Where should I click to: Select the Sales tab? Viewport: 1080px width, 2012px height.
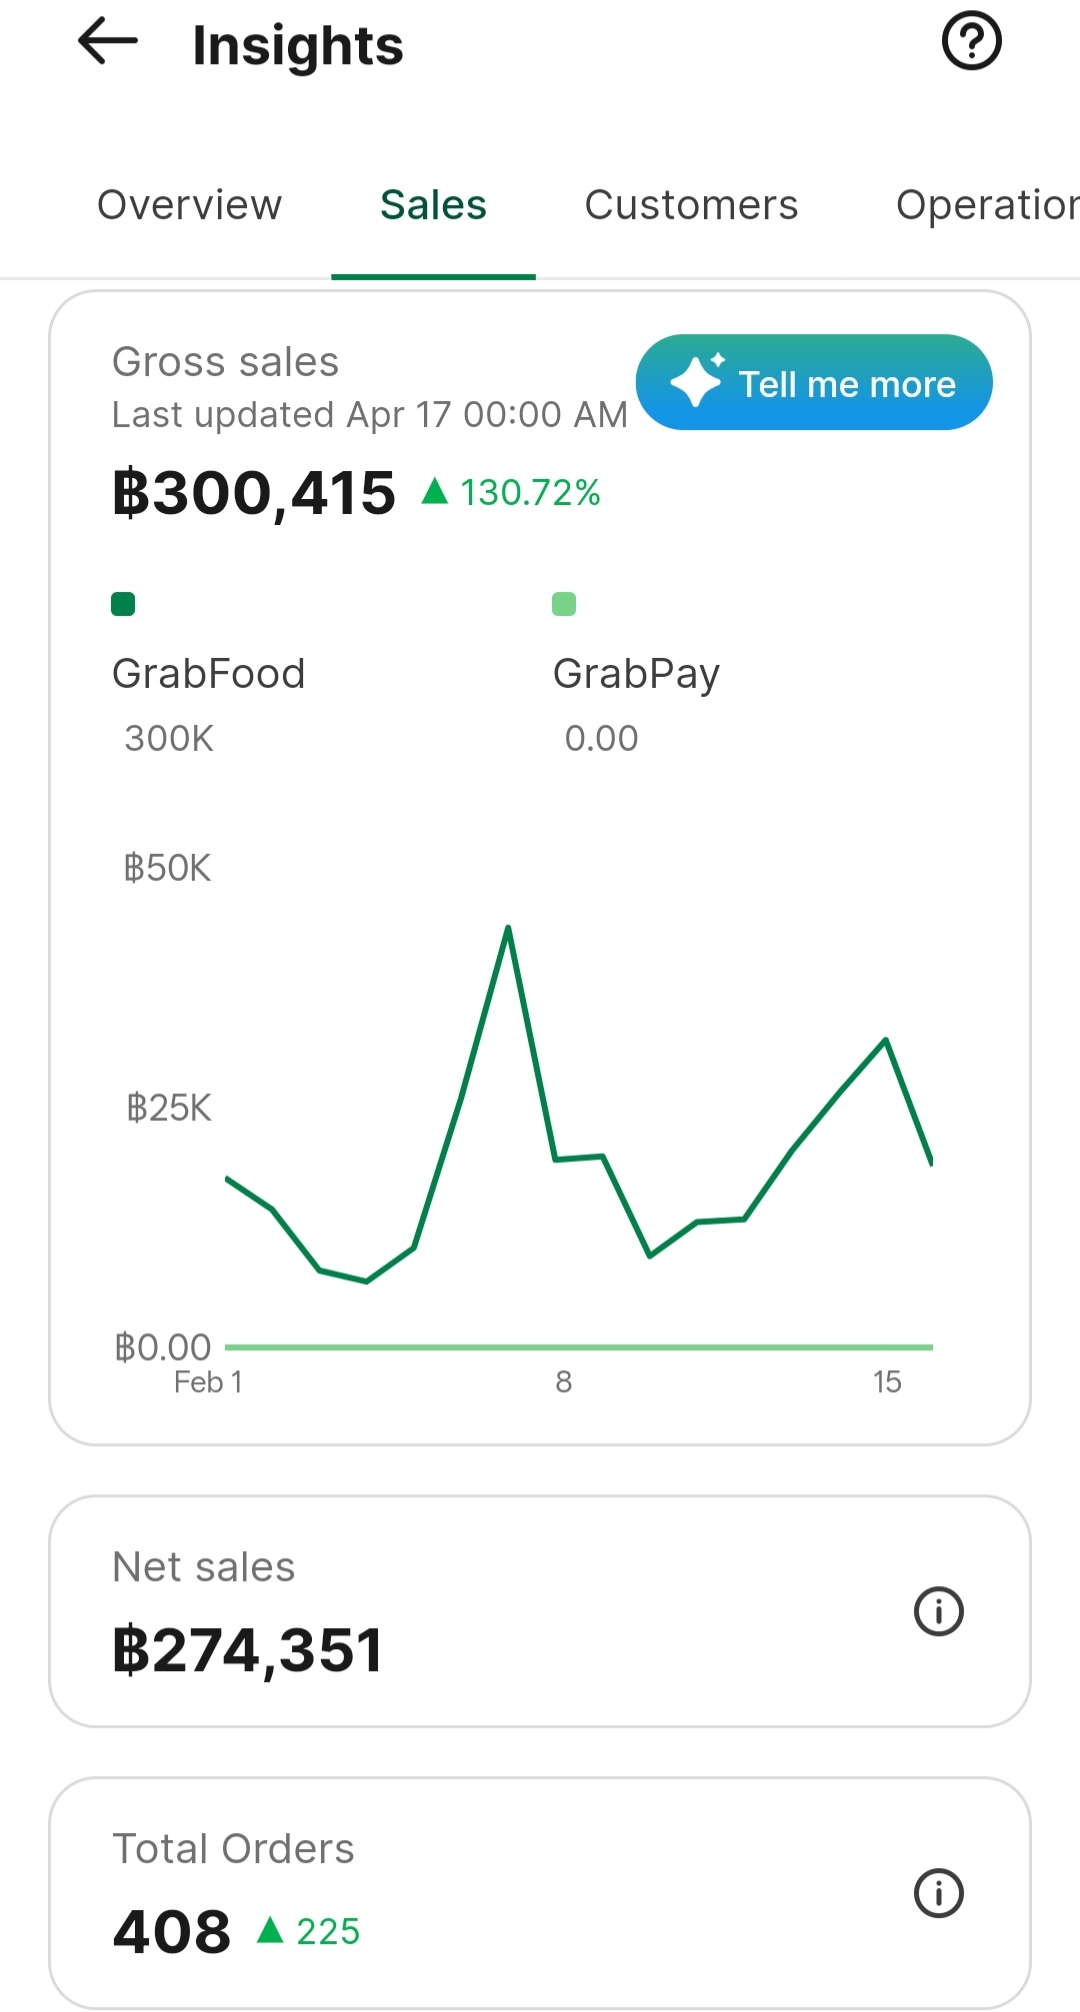point(433,205)
